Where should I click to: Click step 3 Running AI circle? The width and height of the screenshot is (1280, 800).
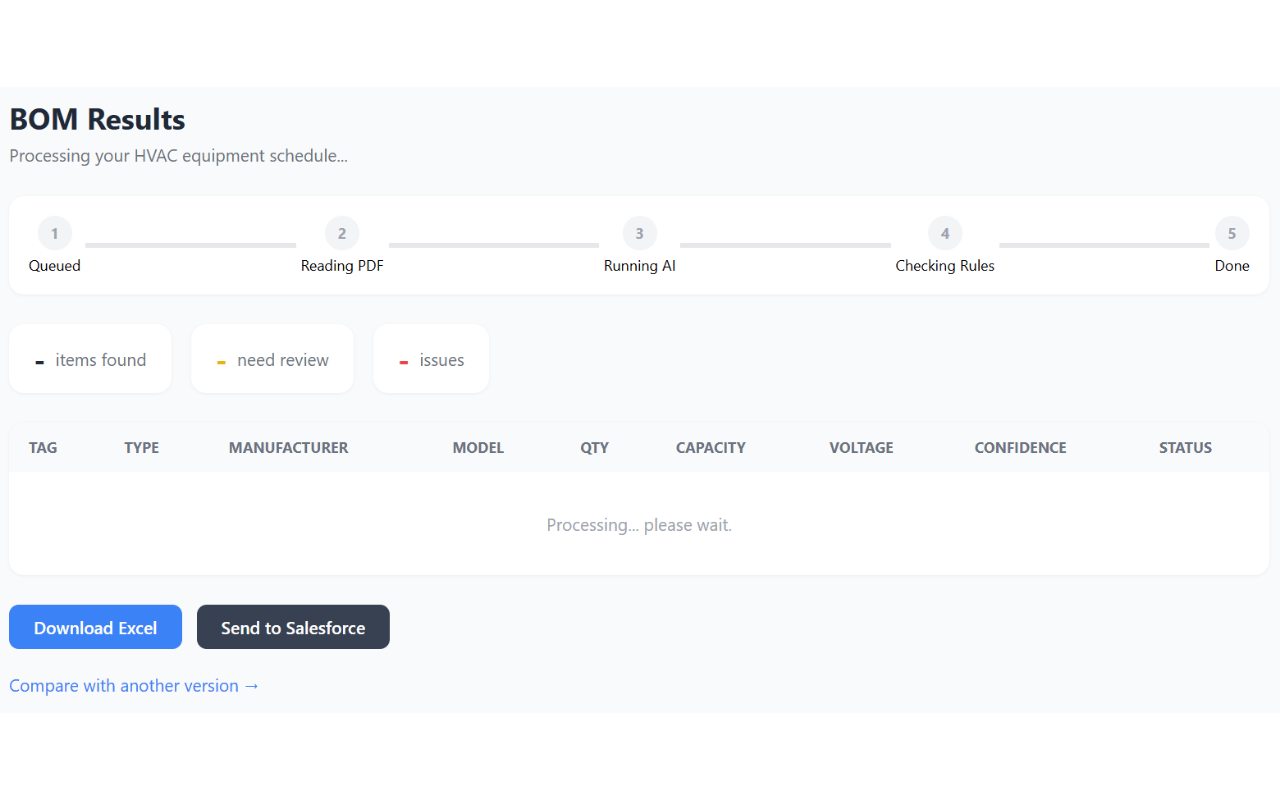640,234
